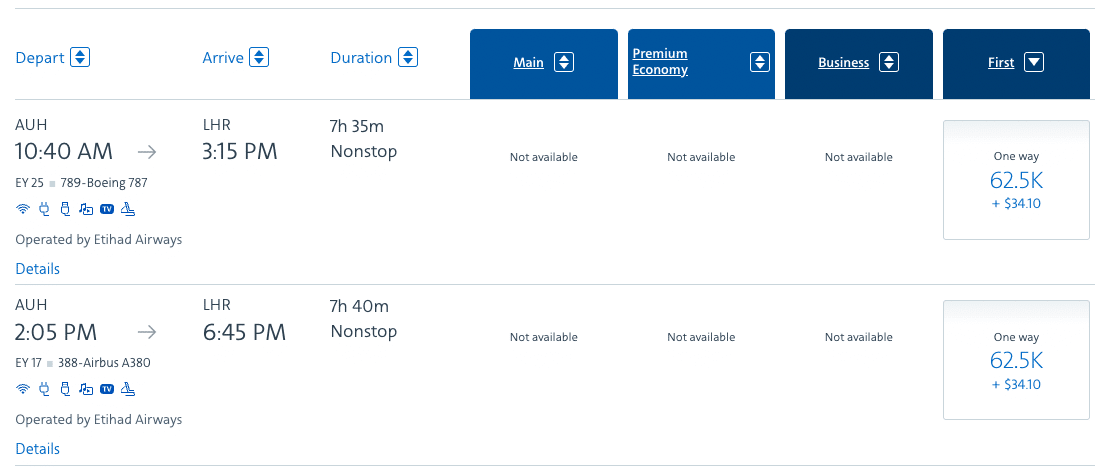The width and height of the screenshot is (1100, 471).
Task: Sort flights by Depart time
Action: click(x=81, y=57)
